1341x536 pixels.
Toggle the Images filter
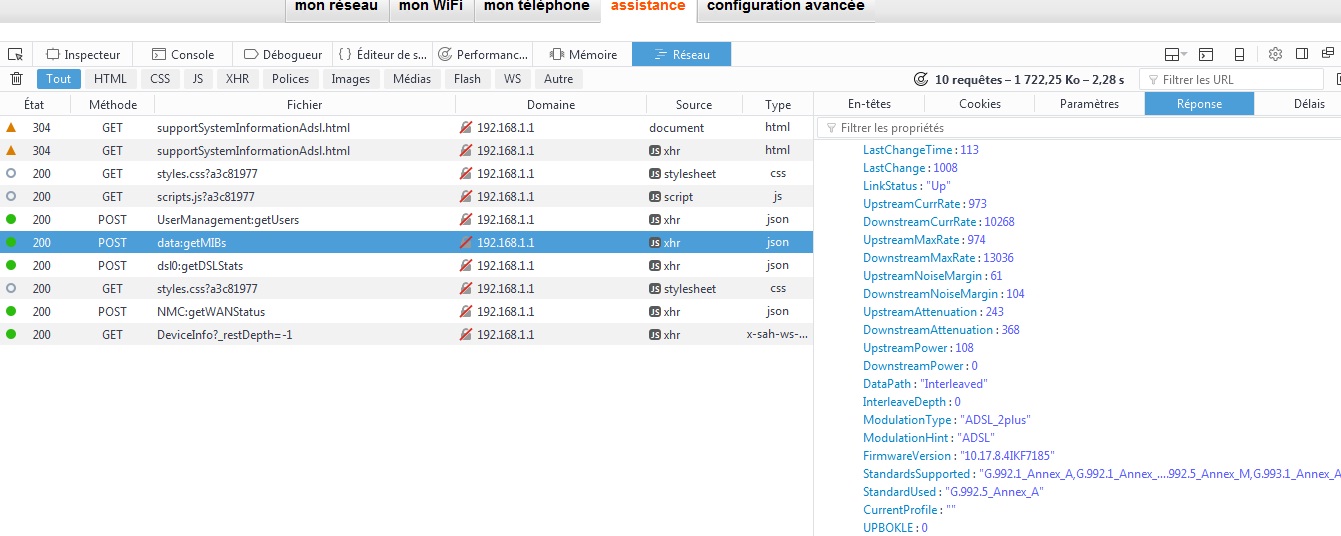[351, 79]
